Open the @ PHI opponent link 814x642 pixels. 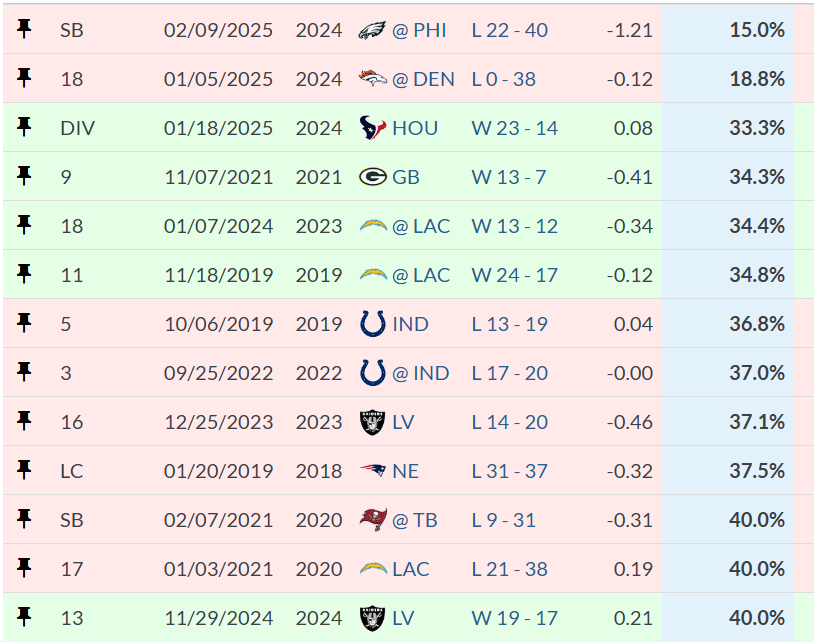click(x=419, y=30)
